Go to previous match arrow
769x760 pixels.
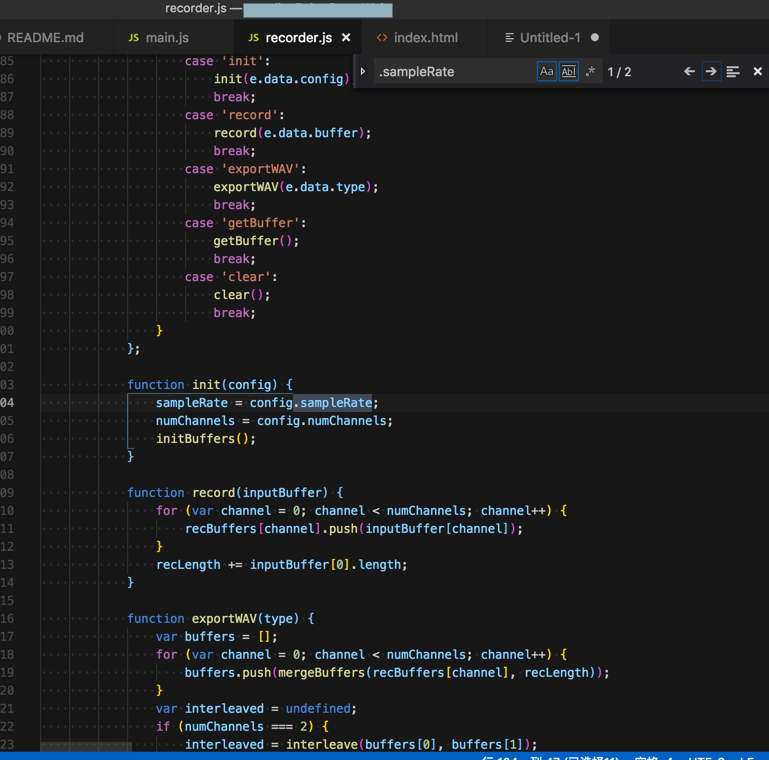click(689, 72)
